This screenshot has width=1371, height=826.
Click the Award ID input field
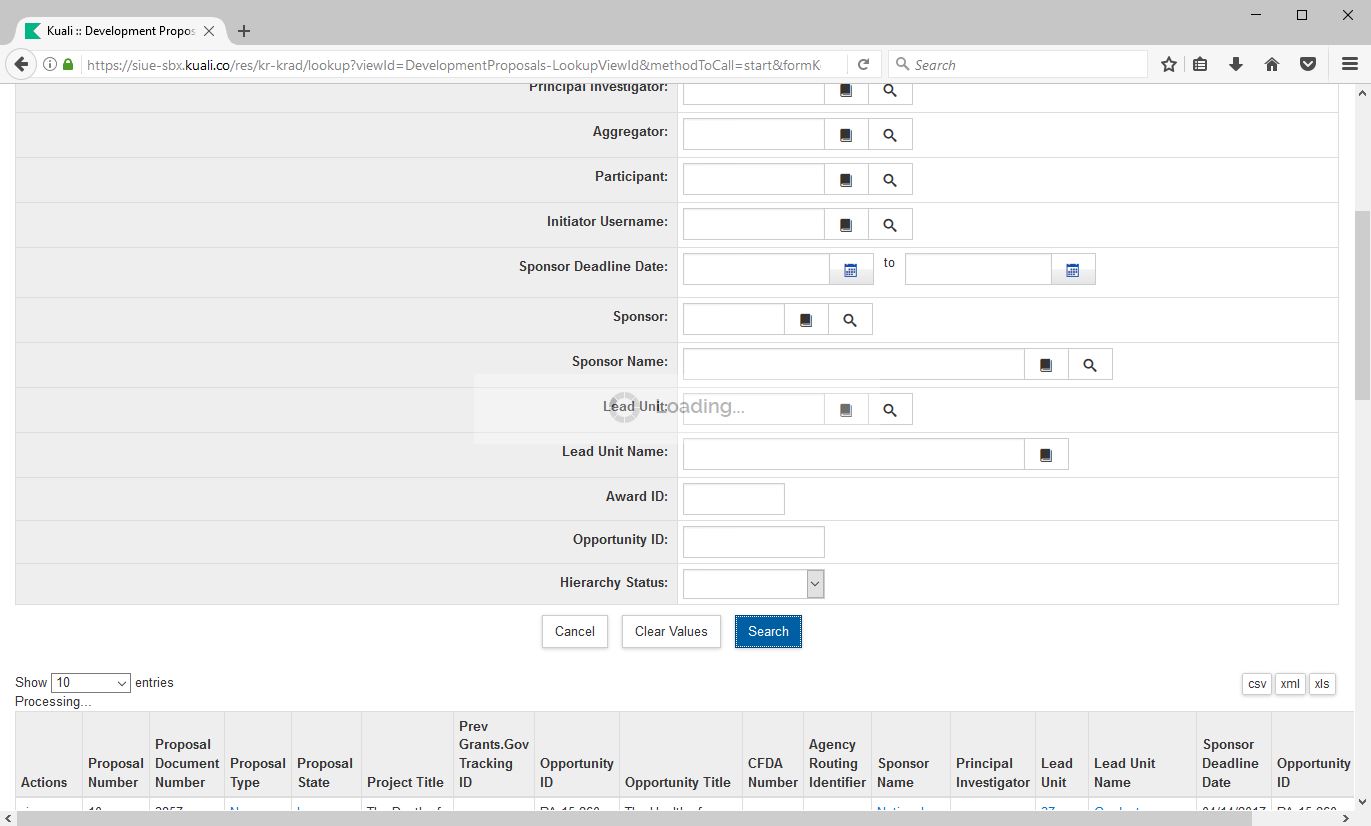tap(733, 499)
